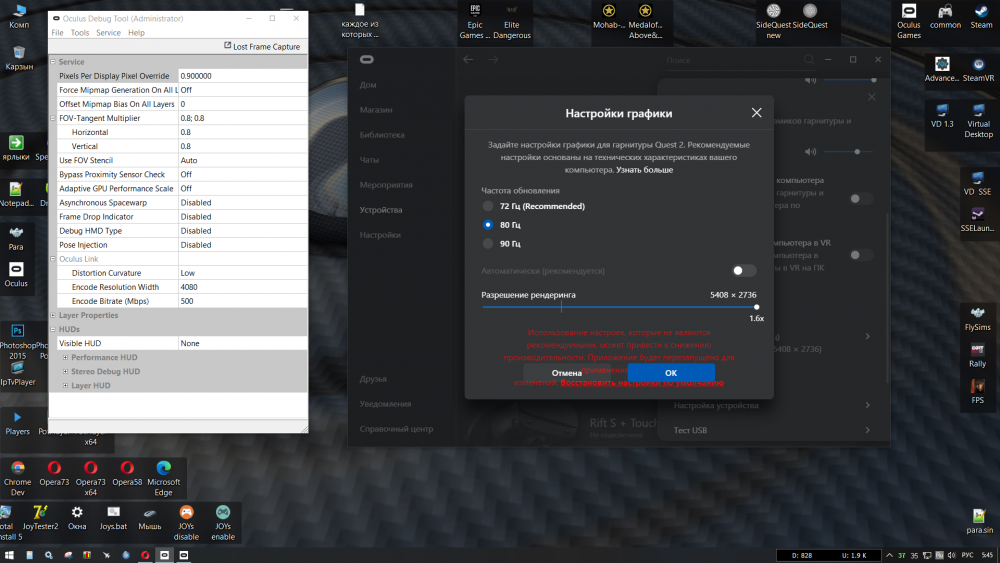Open the SideQuest new desktop icon

[x=773, y=21]
